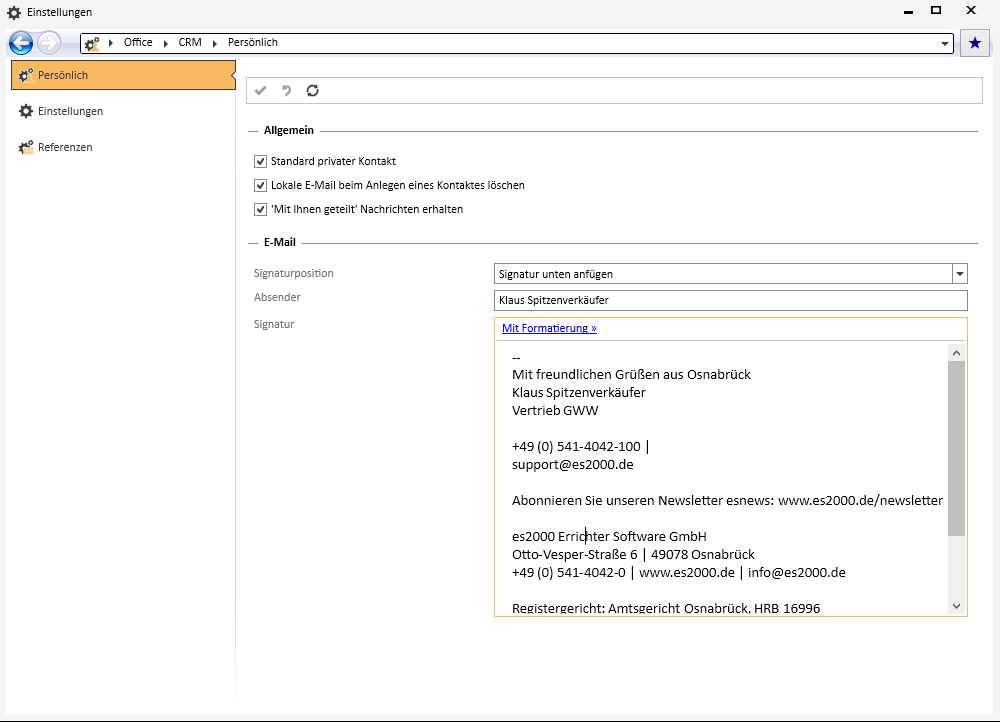The width and height of the screenshot is (1000, 722).
Task: Click 'Otto-Vesper-Straße 6' address line
Action: click(633, 554)
